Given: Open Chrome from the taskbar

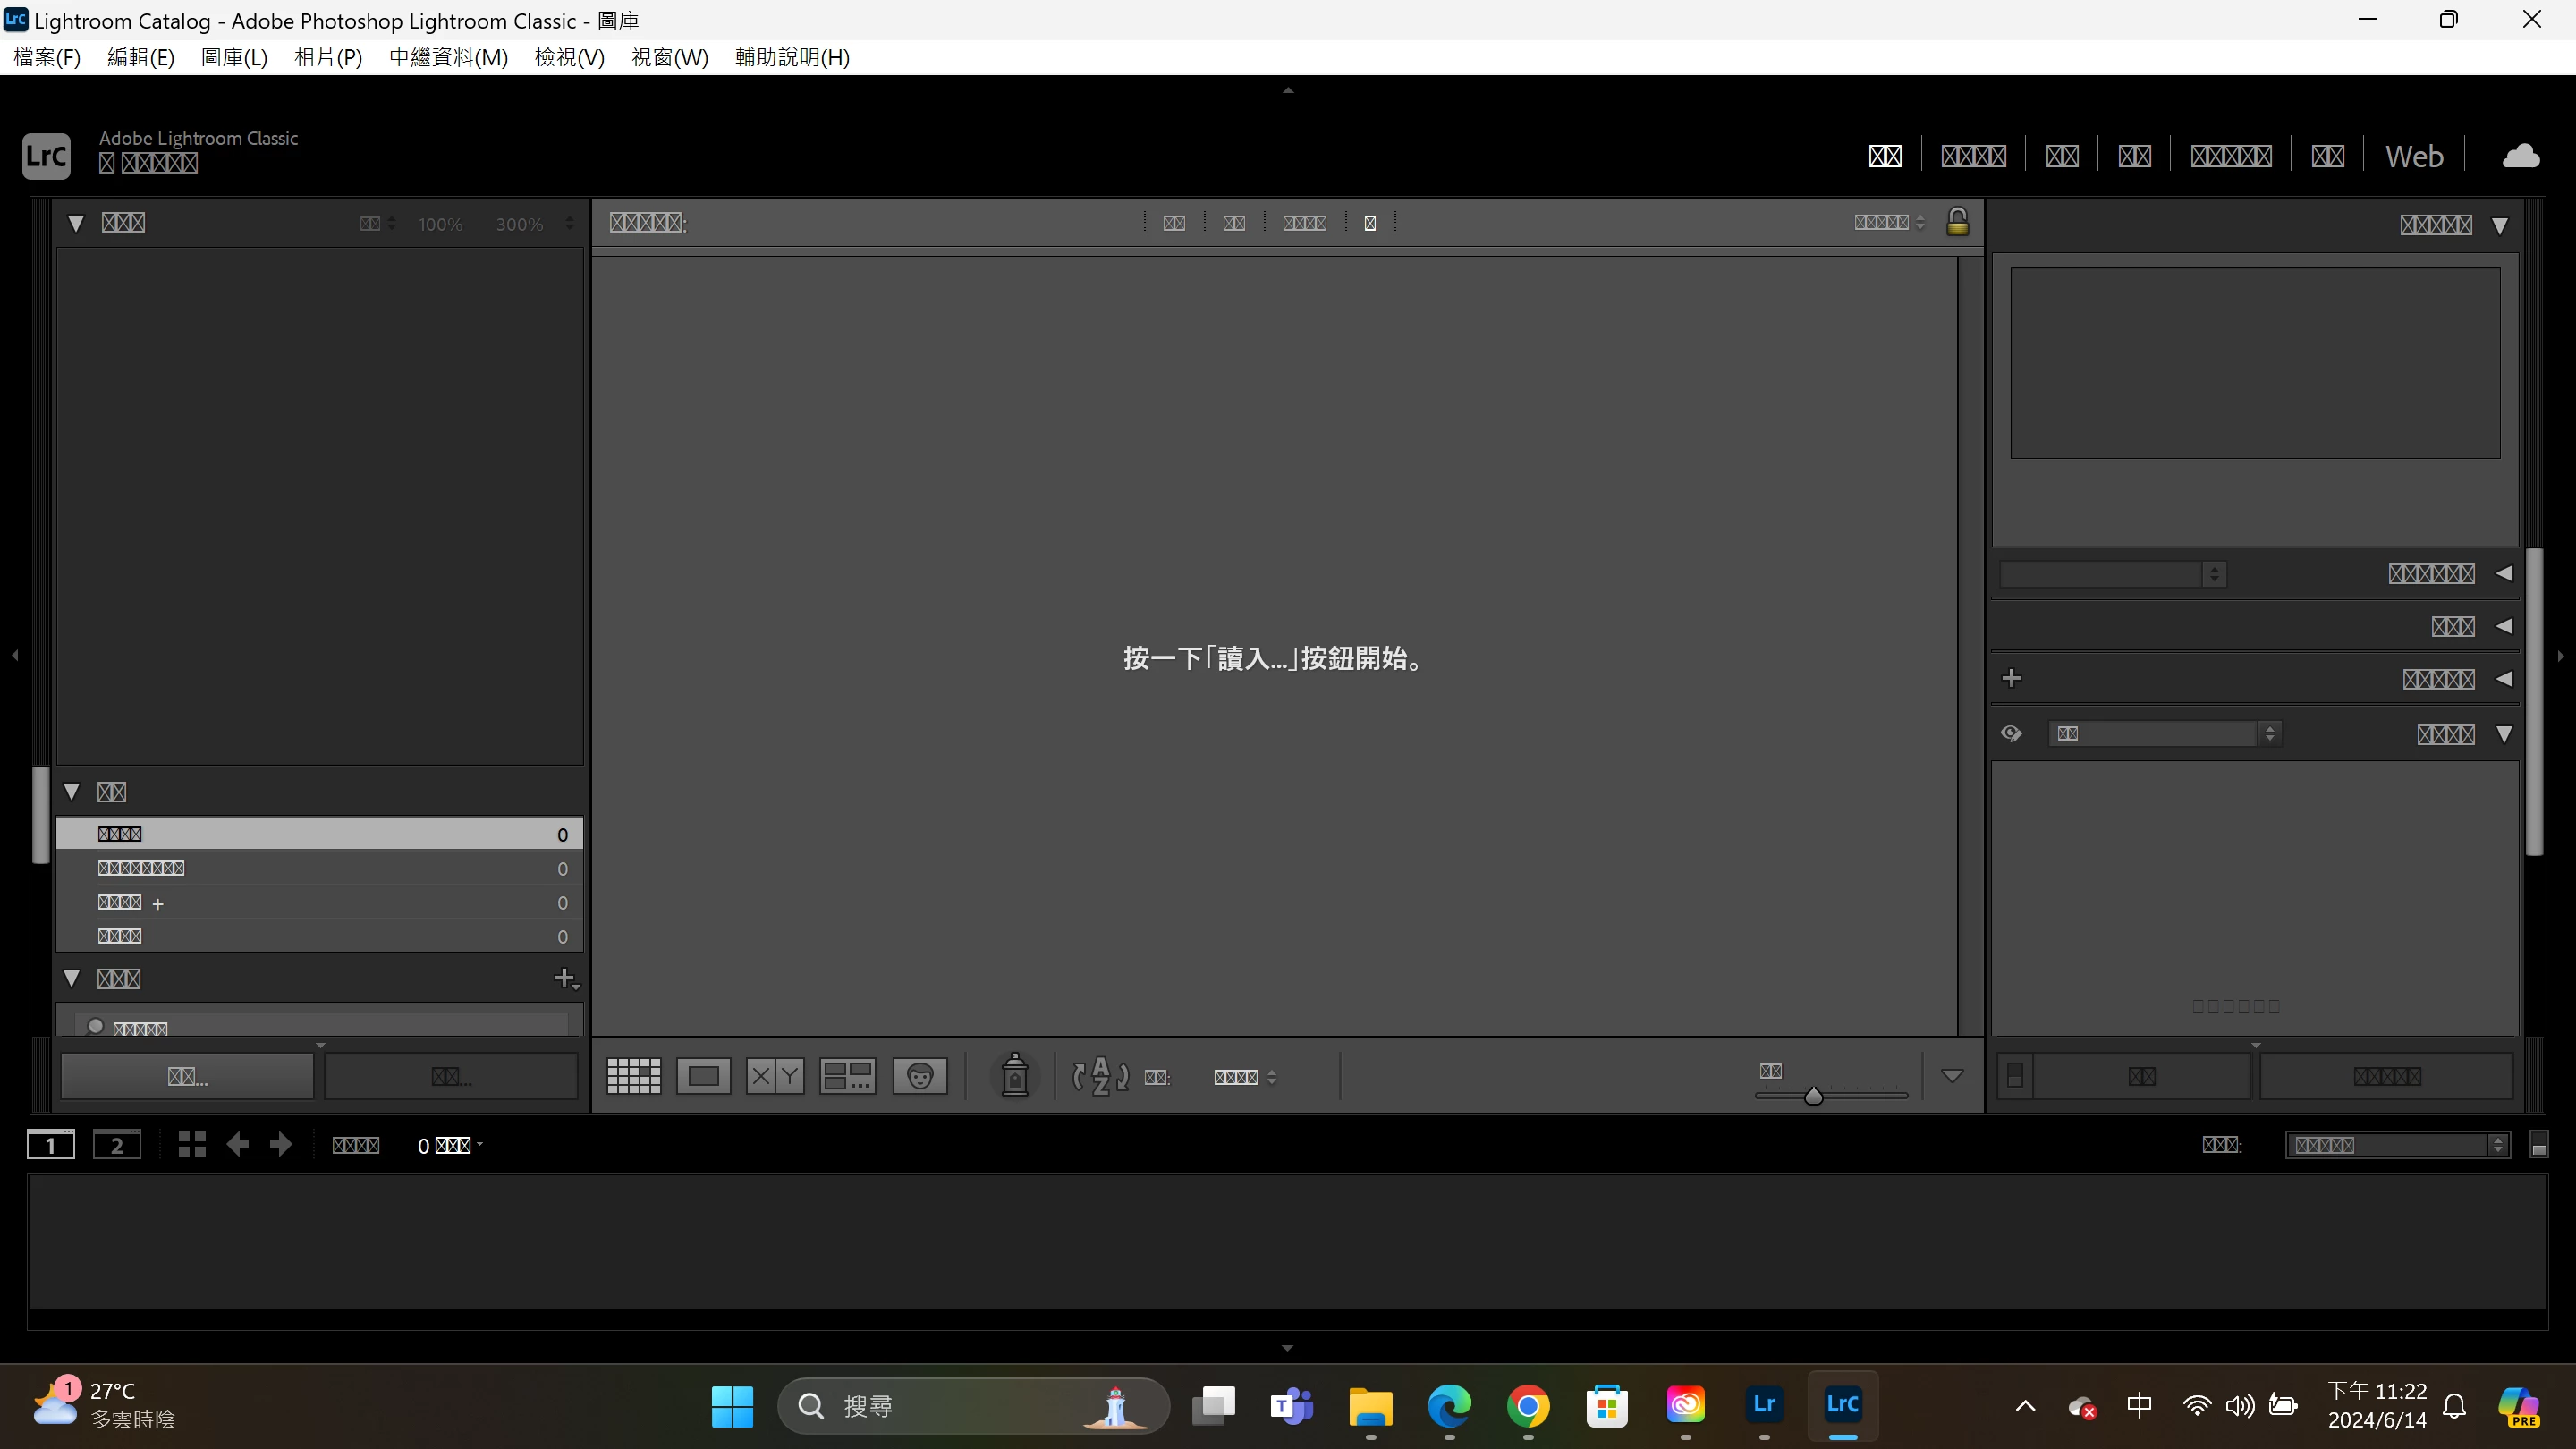Looking at the screenshot, I should point(1528,1406).
